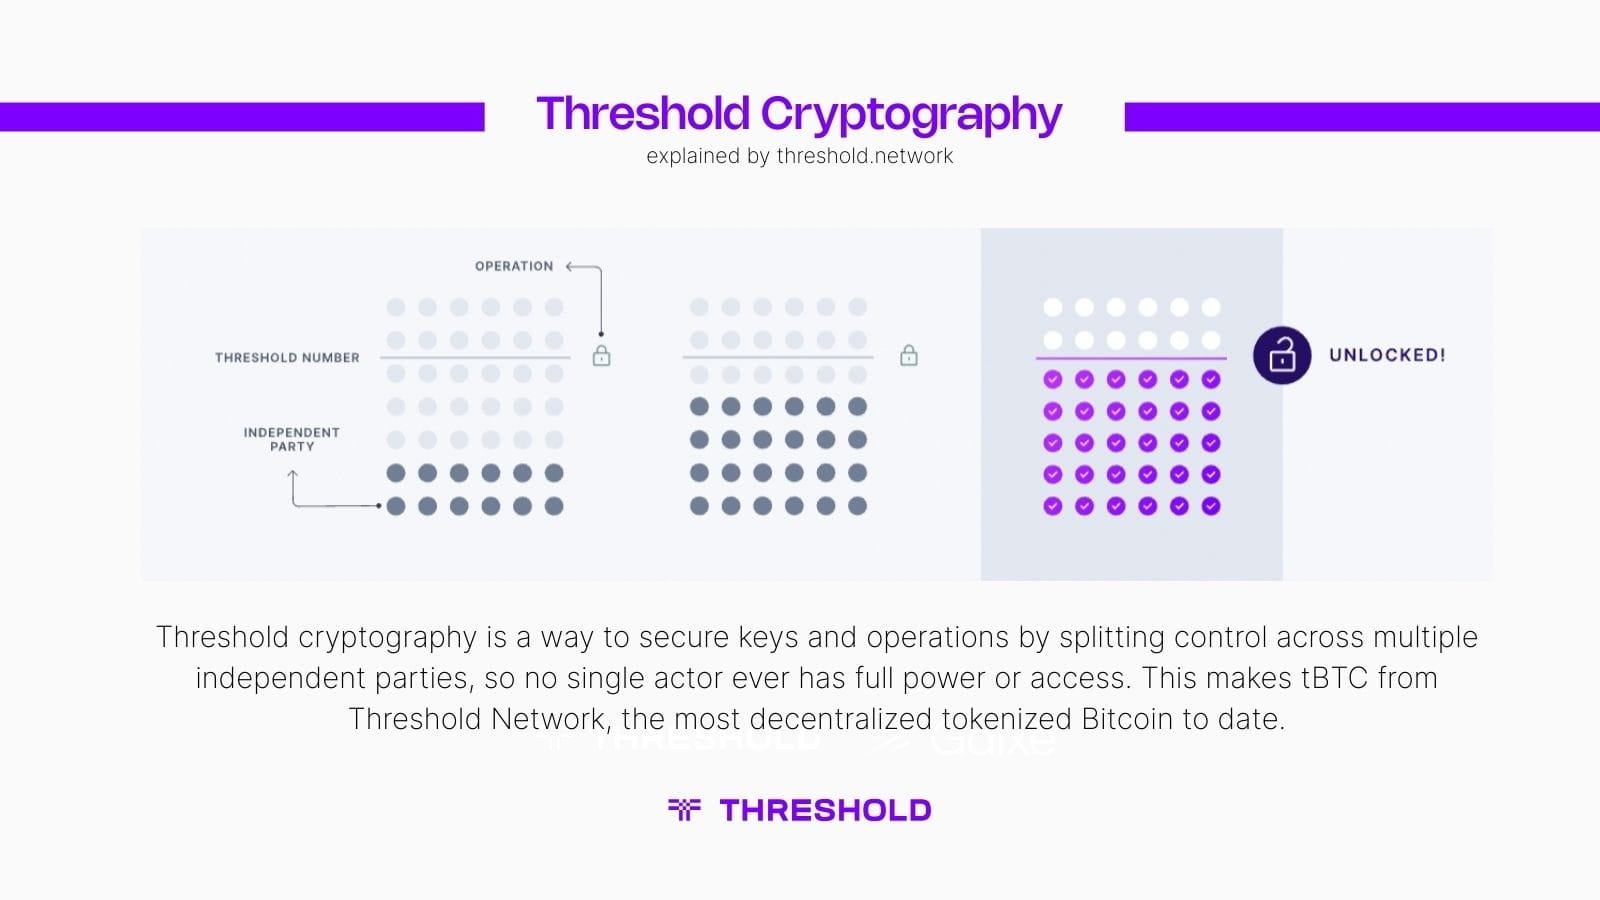Image resolution: width=1600 pixels, height=900 pixels.
Task: Click the open padlock icon in the dark circle
Action: (1282, 355)
